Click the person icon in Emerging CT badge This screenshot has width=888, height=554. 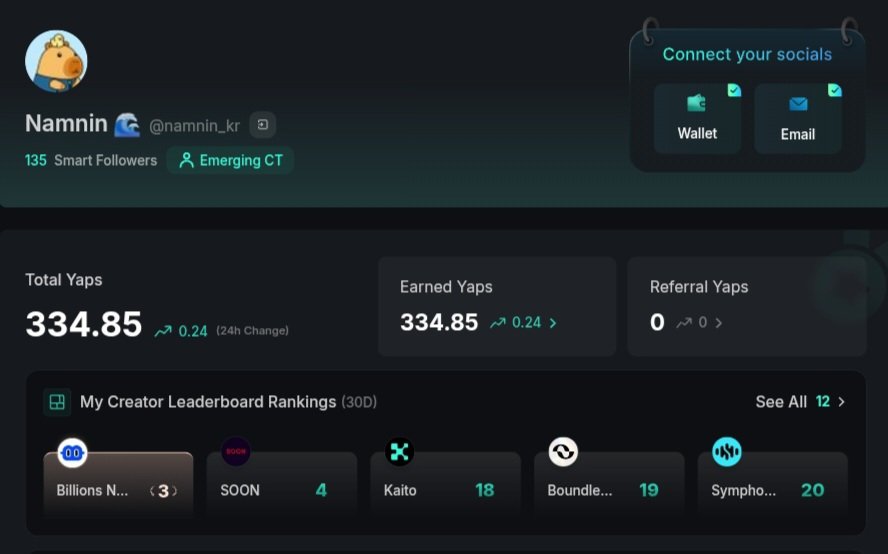(186, 160)
